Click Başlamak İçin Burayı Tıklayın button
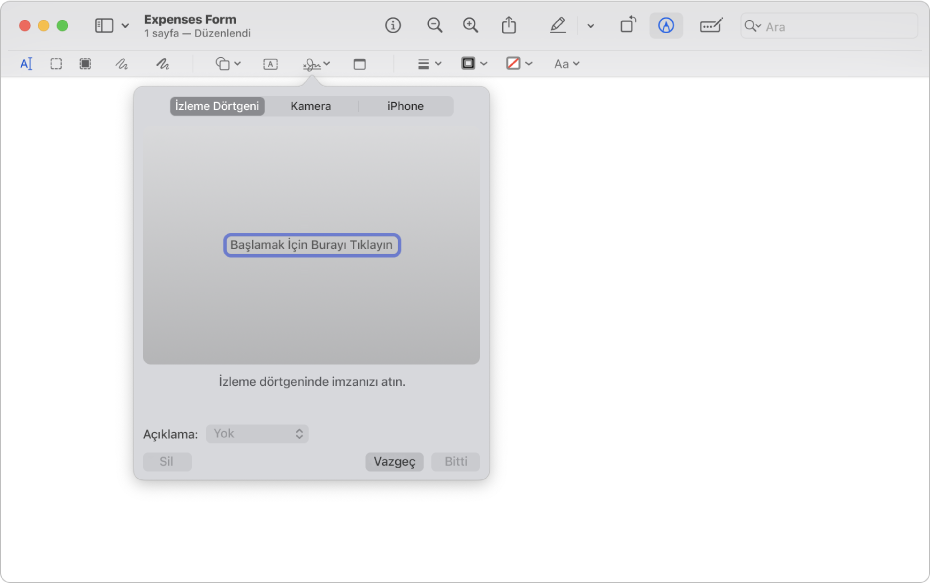Screen dimensions: 931x585 click(x=311, y=245)
